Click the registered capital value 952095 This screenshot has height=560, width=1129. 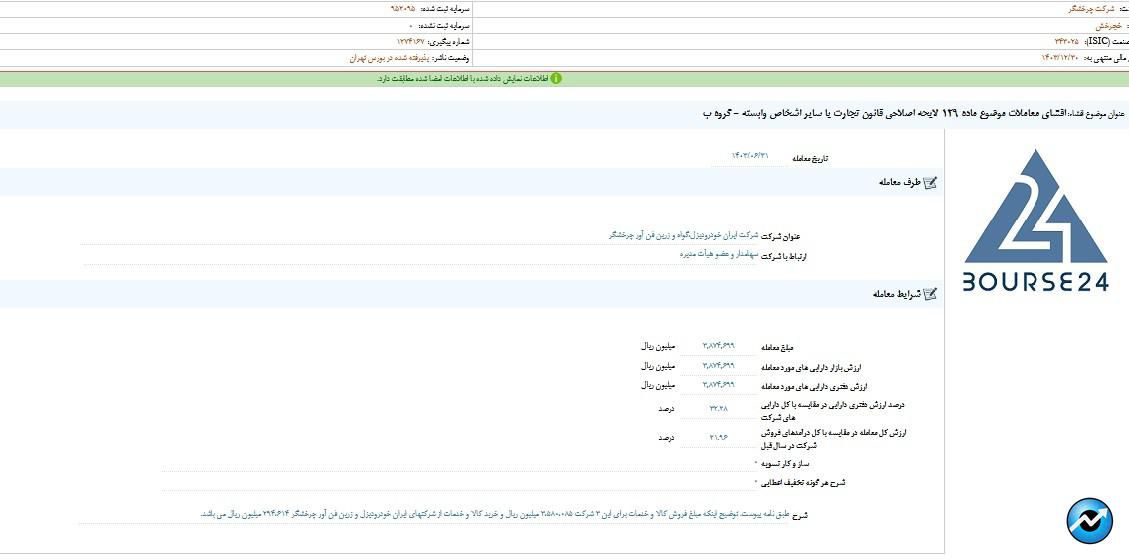pos(402,9)
